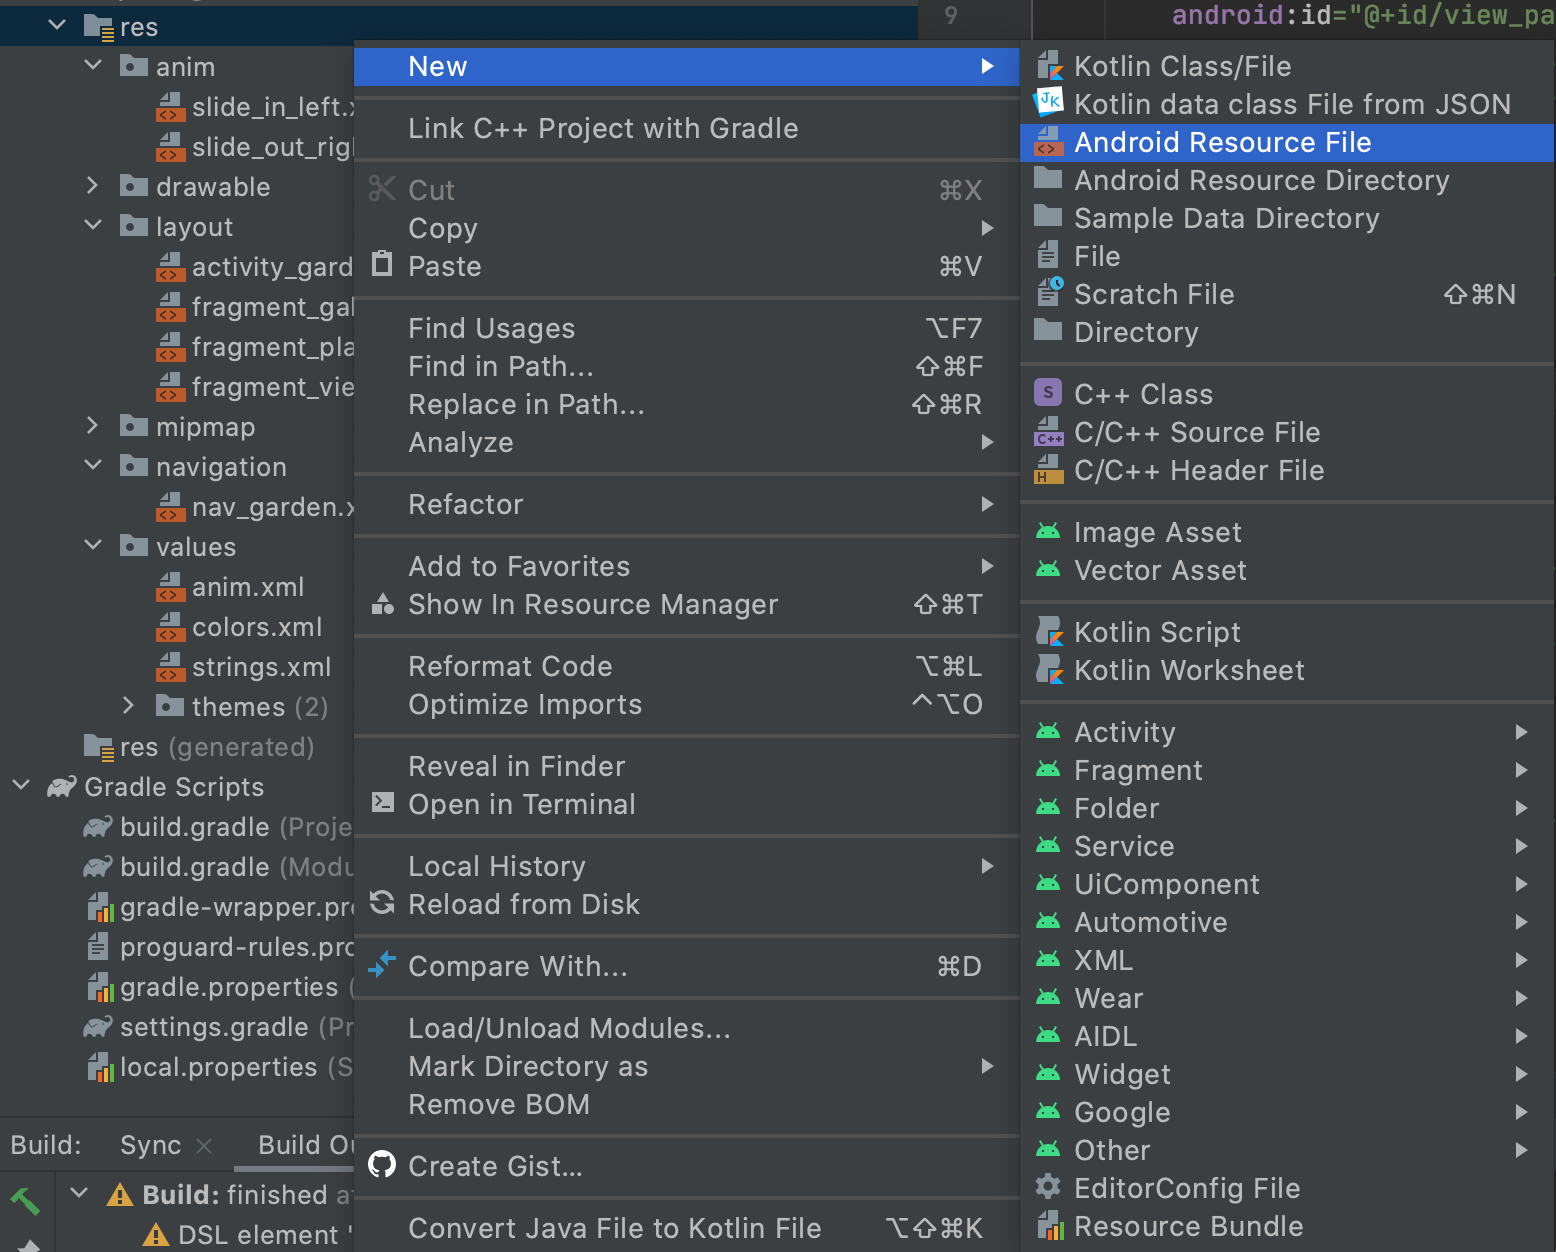Screen dimensions: 1556x1252
Task: Click the Resource Bundle icon
Action: click(x=1048, y=1226)
